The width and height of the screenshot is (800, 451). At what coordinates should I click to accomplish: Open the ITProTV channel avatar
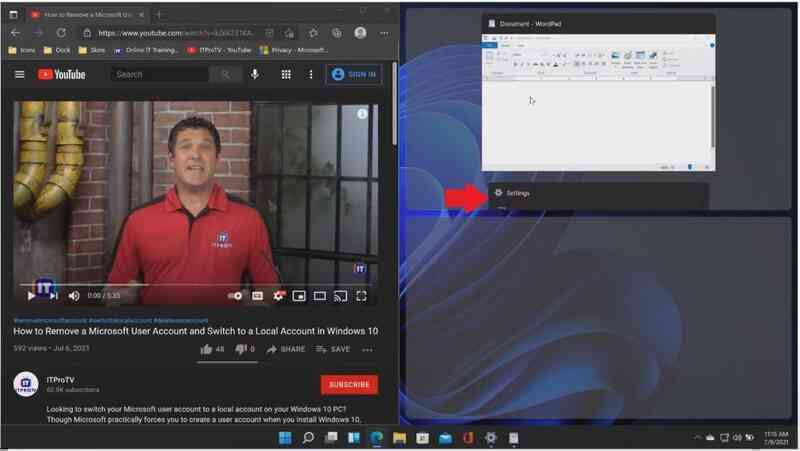click(26, 384)
